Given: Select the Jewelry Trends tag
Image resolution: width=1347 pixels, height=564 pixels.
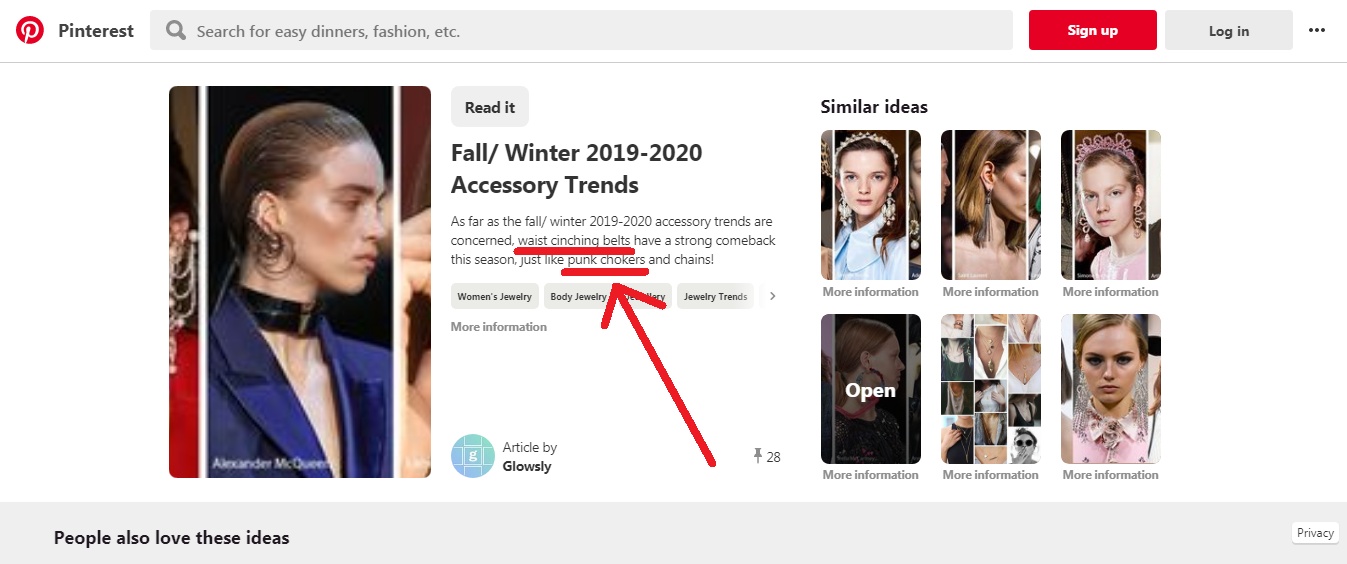Looking at the screenshot, I should point(715,296).
